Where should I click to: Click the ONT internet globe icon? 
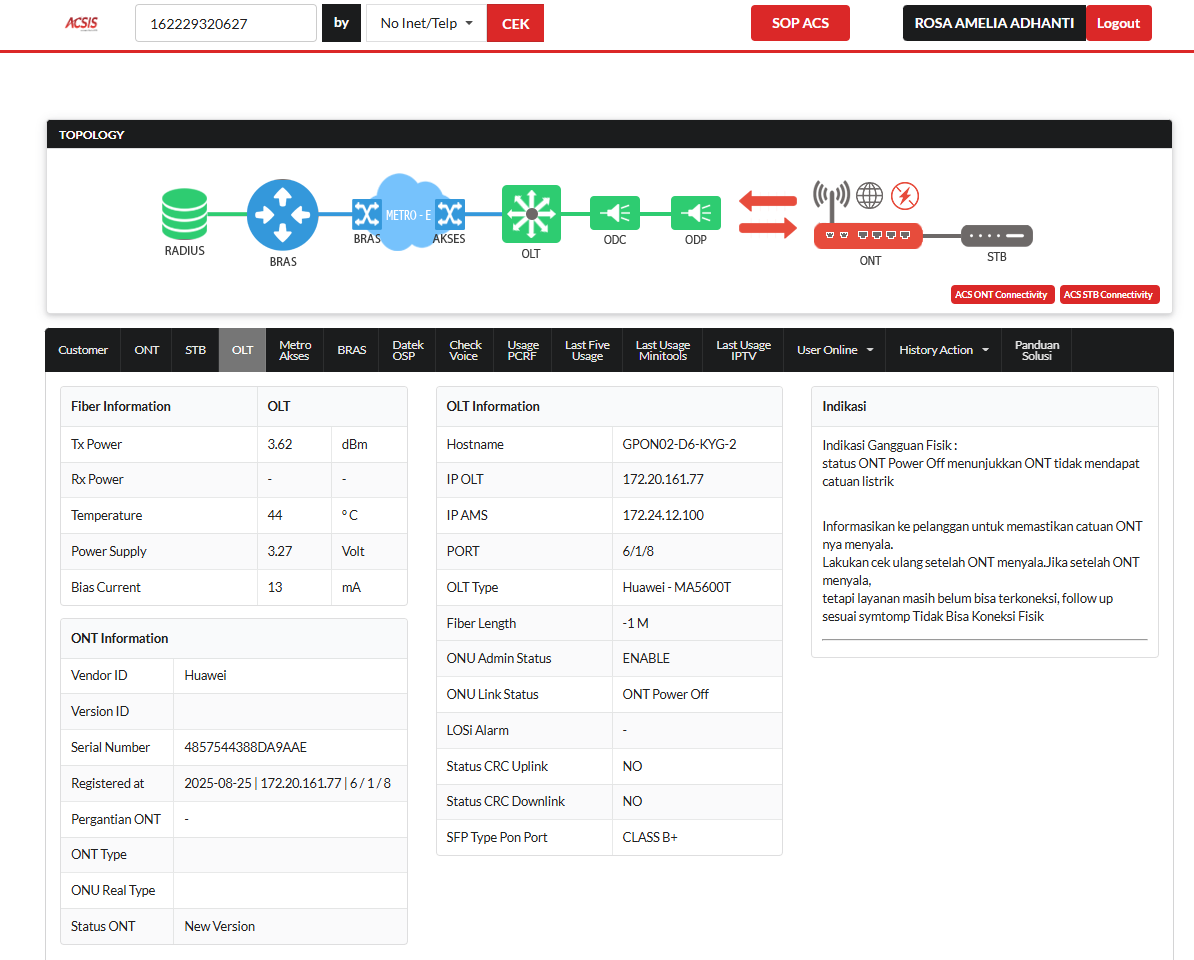870,196
